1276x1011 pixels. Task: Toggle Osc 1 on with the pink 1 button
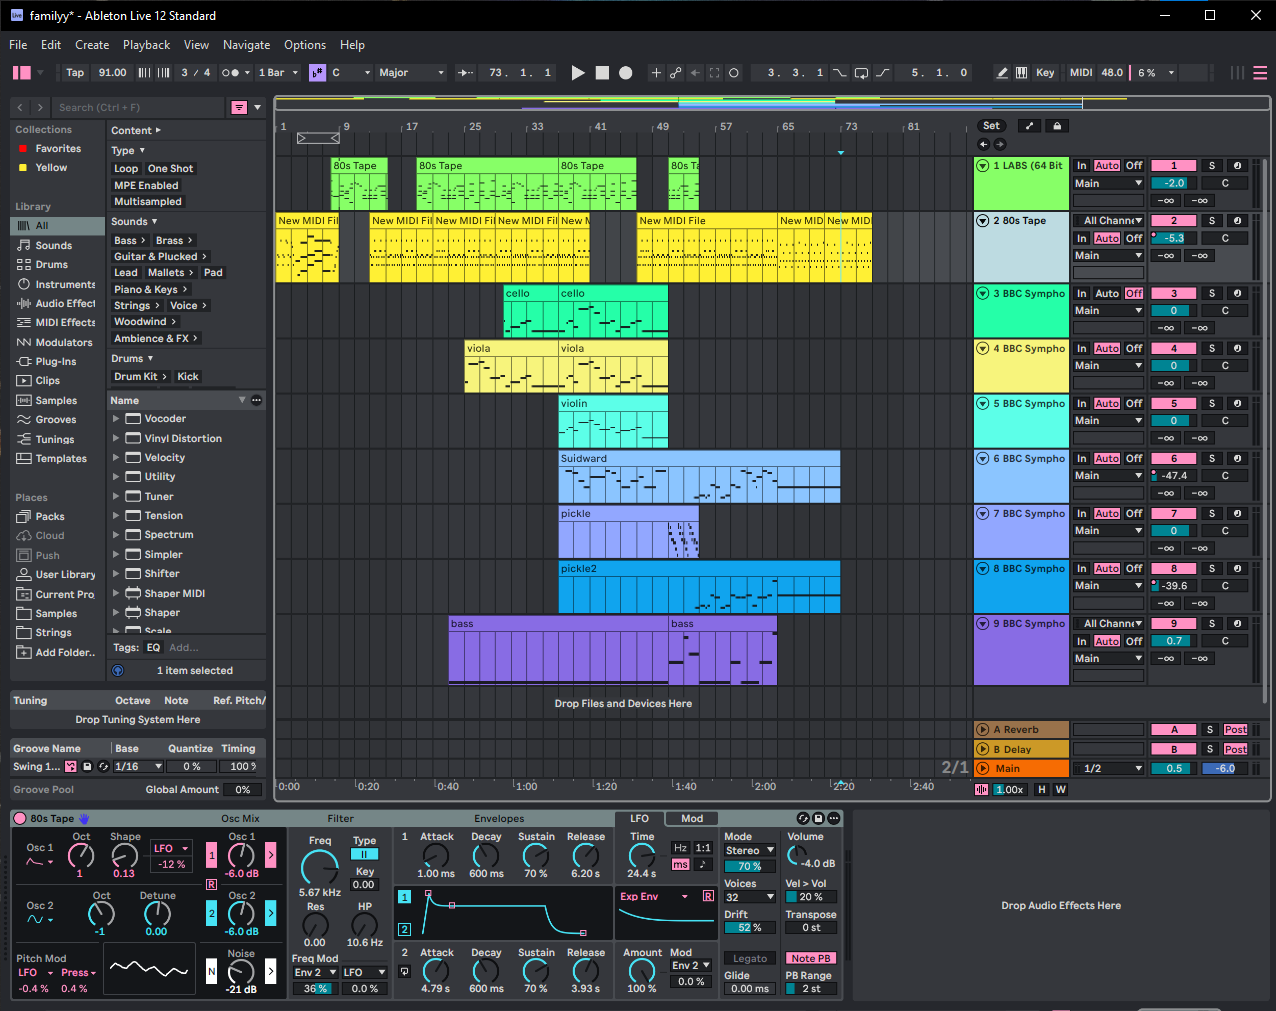coord(211,855)
